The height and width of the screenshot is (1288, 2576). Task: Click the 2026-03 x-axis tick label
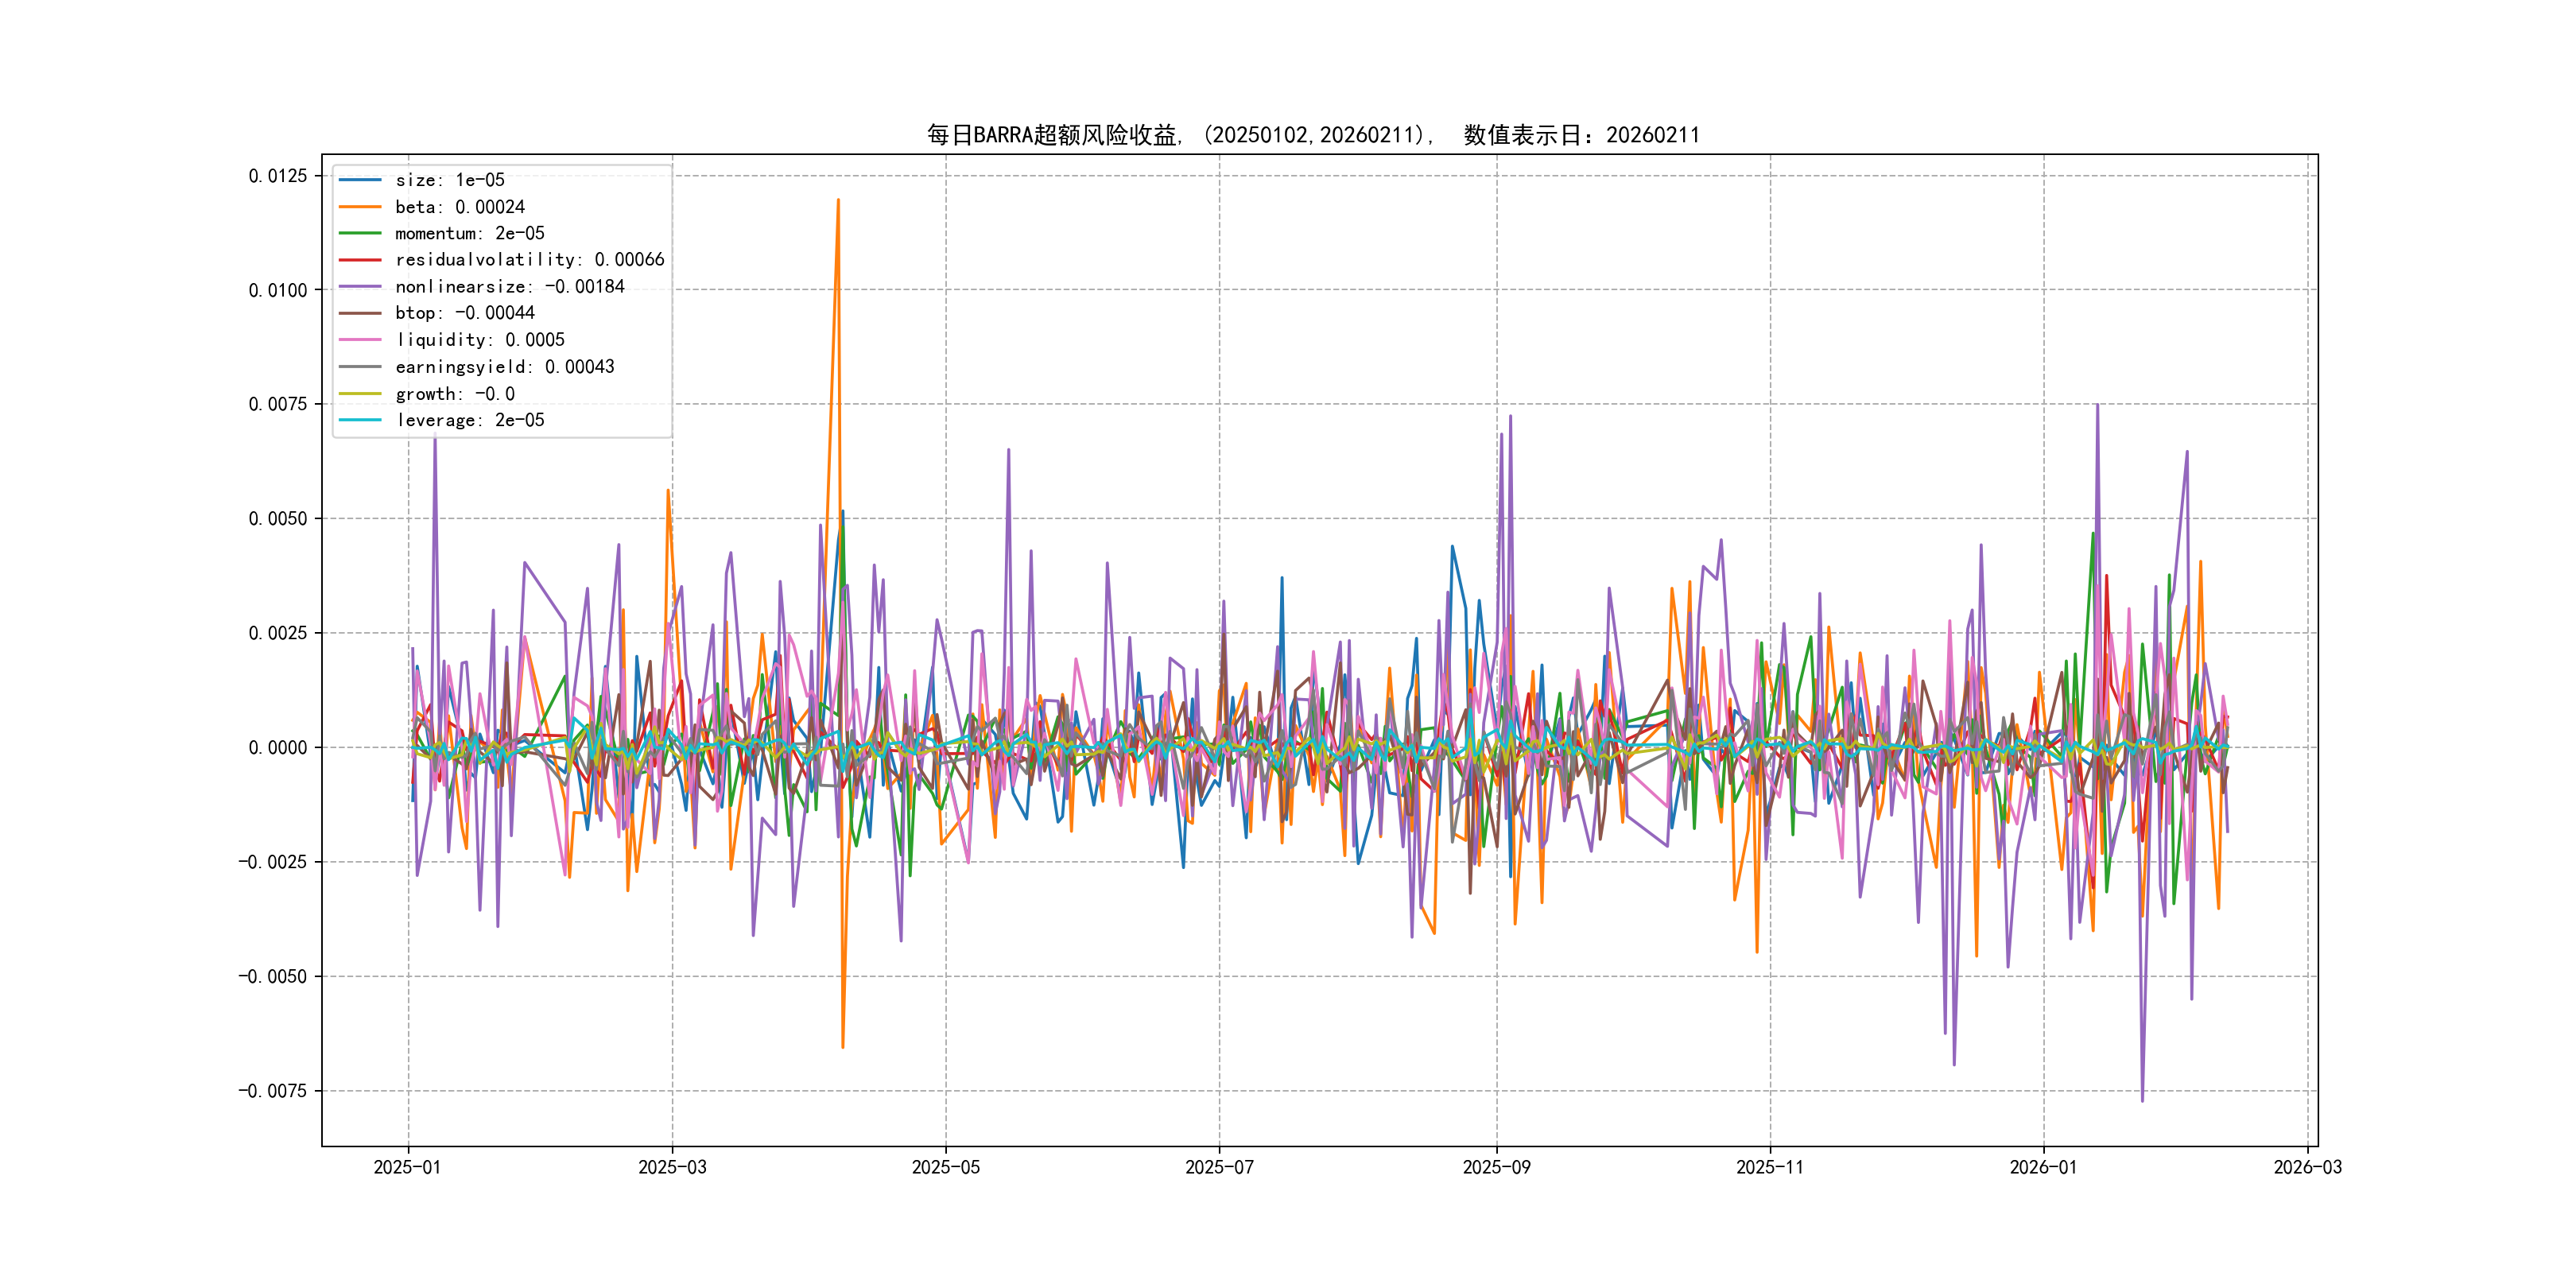click(2307, 1167)
